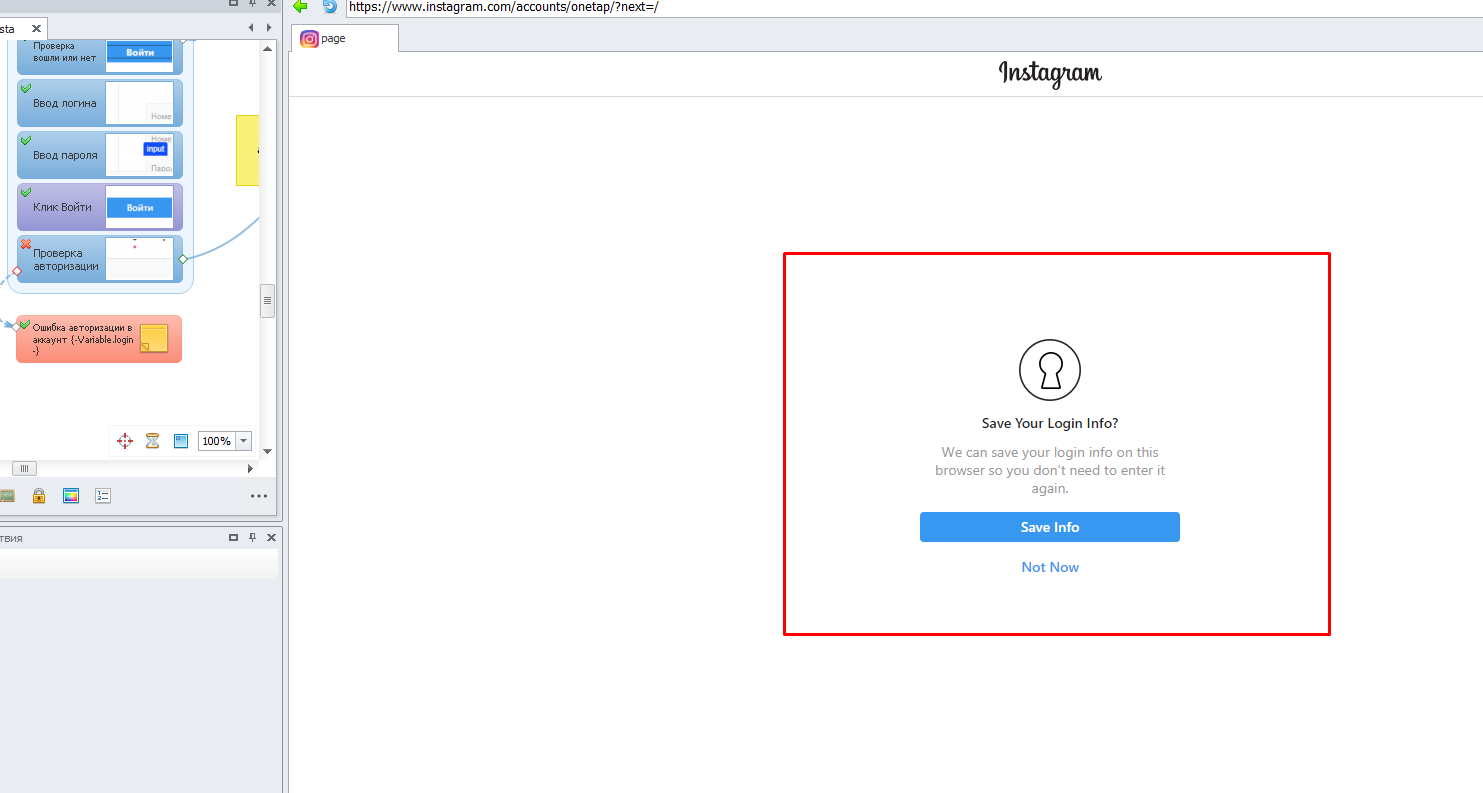
Task: Choose the Not Now link
Action: coord(1050,567)
